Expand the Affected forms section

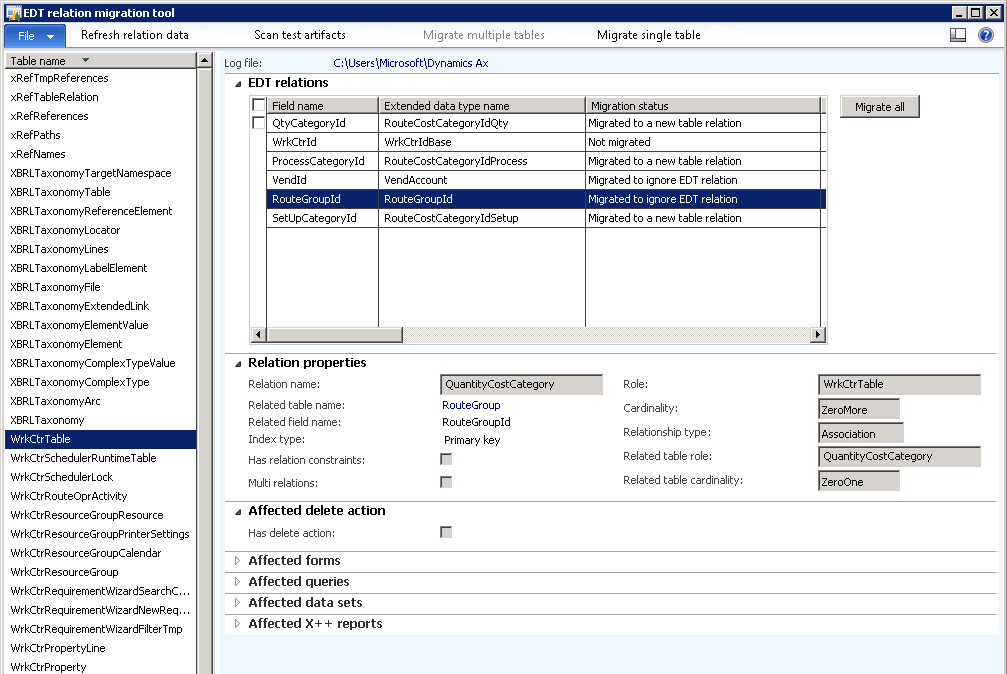click(x=237, y=560)
